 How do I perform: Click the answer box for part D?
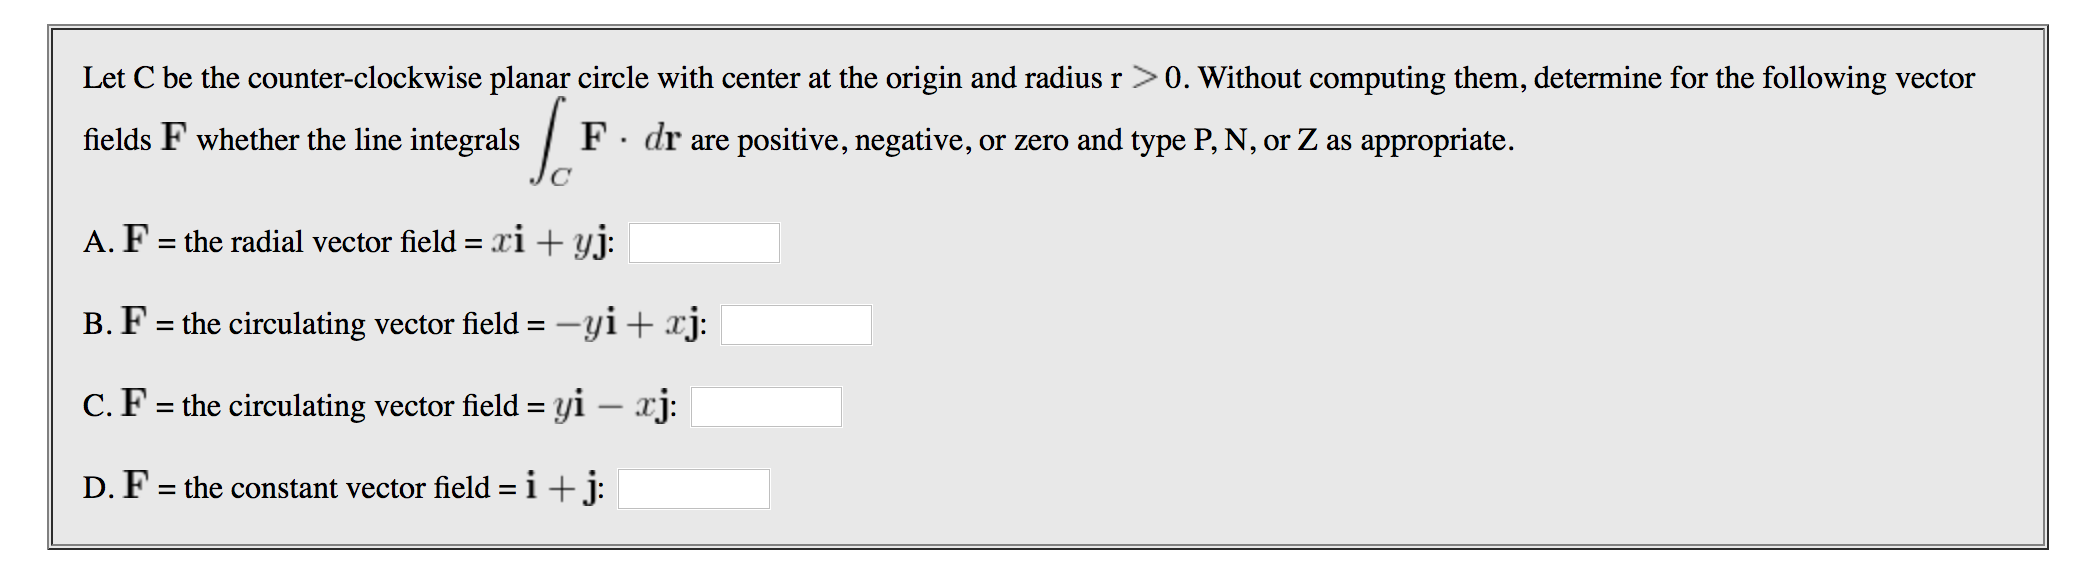[693, 489]
